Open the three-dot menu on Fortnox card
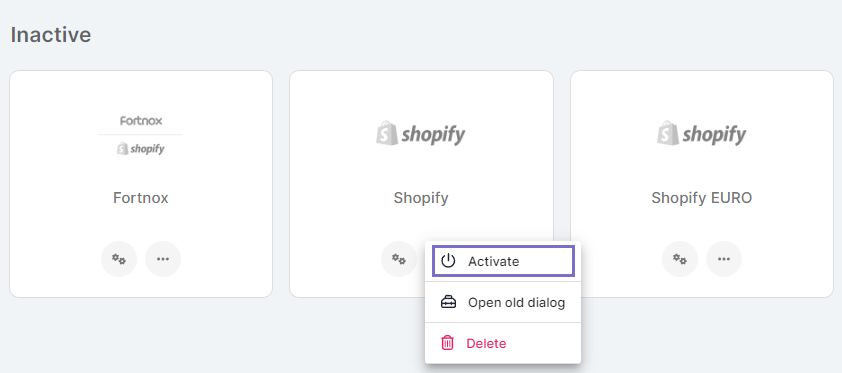Image resolution: width=842 pixels, height=373 pixels. point(163,259)
